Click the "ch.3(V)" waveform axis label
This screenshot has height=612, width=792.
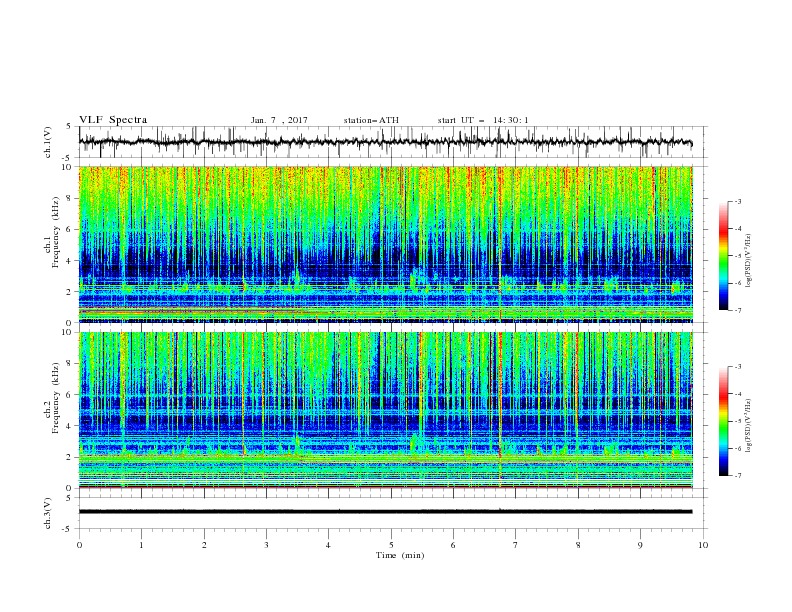[48, 513]
